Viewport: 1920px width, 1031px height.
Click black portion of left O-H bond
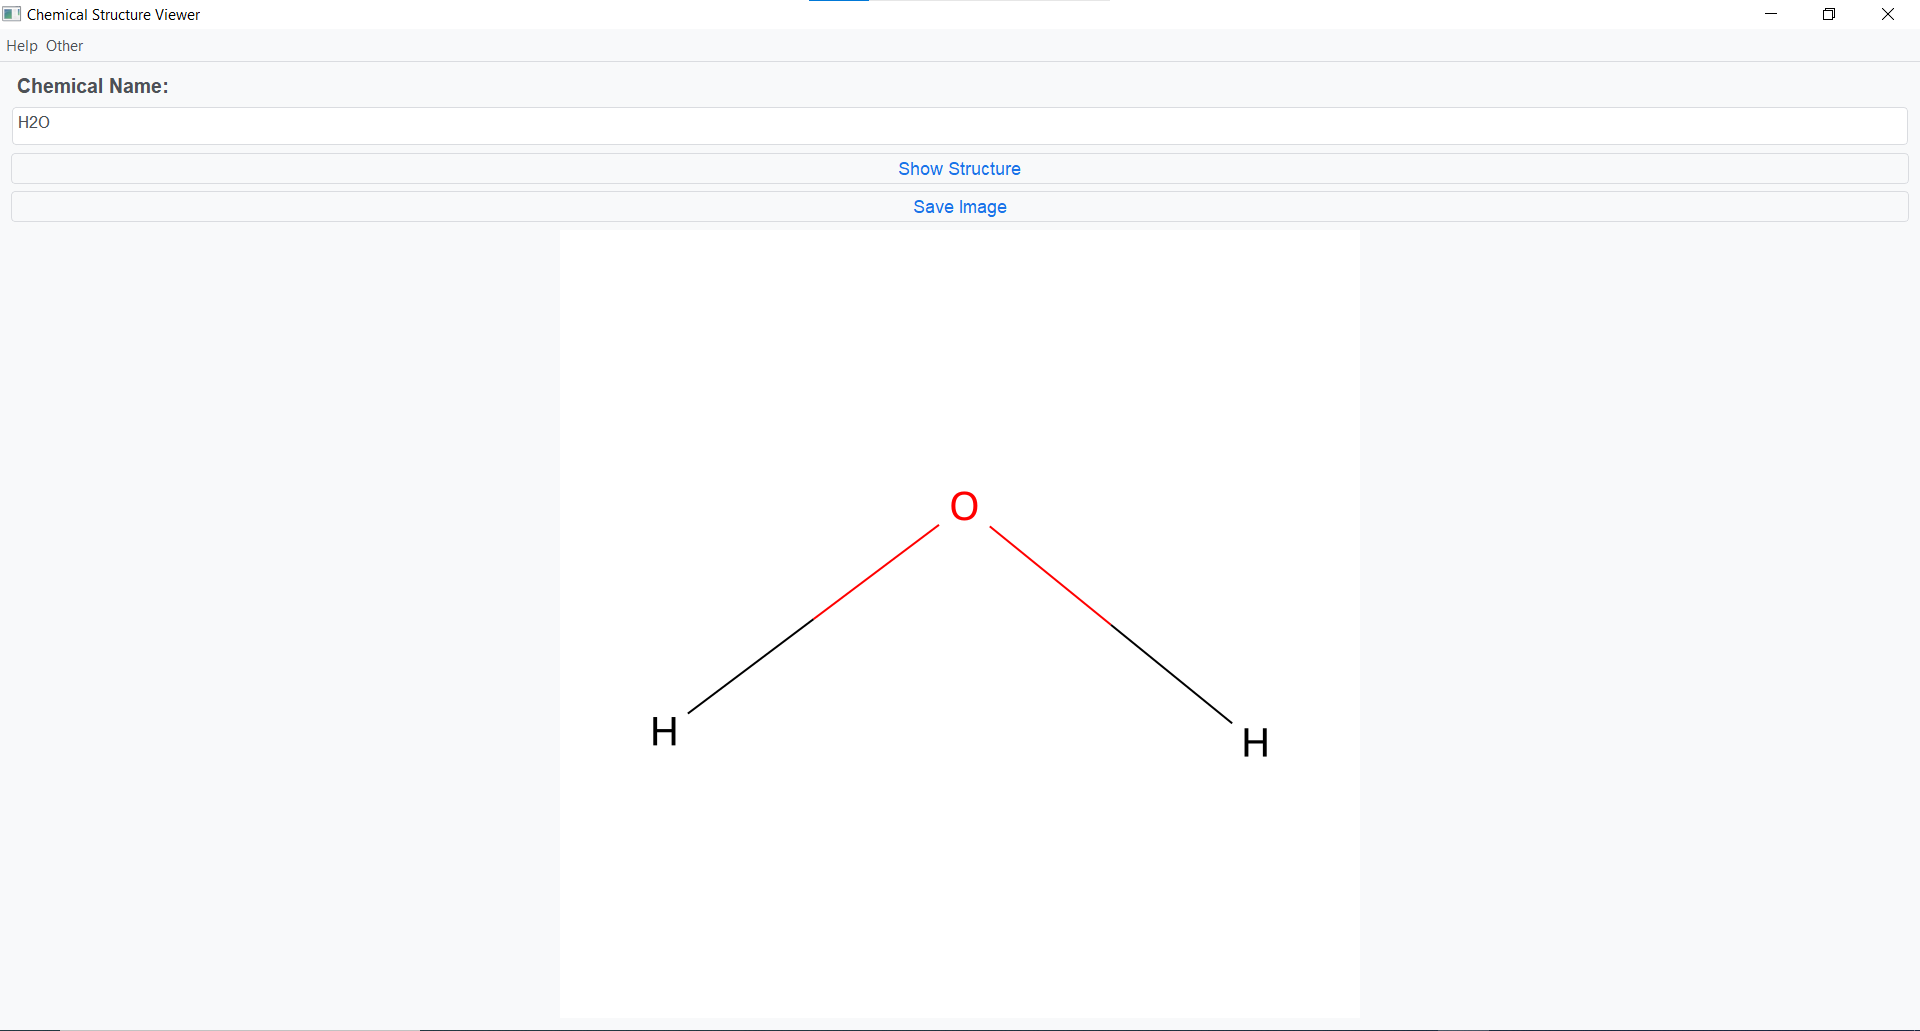tap(750, 667)
